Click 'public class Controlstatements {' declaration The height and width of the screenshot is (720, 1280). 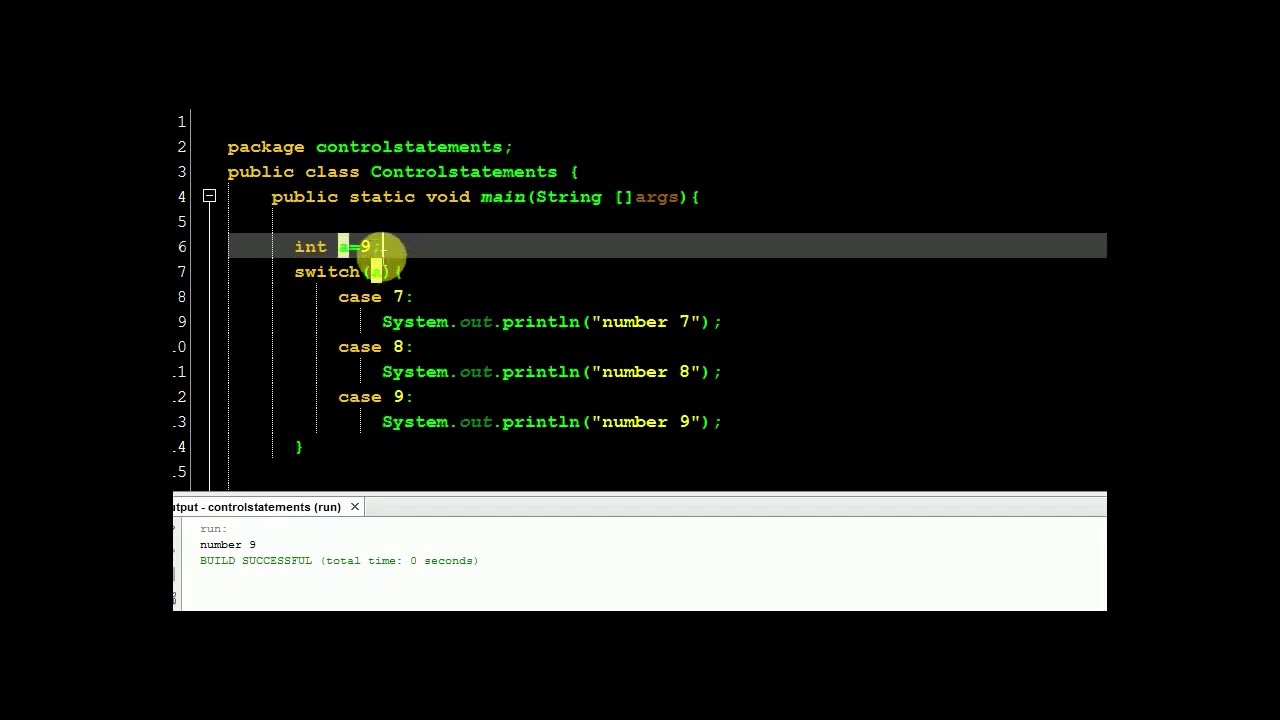point(403,172)
